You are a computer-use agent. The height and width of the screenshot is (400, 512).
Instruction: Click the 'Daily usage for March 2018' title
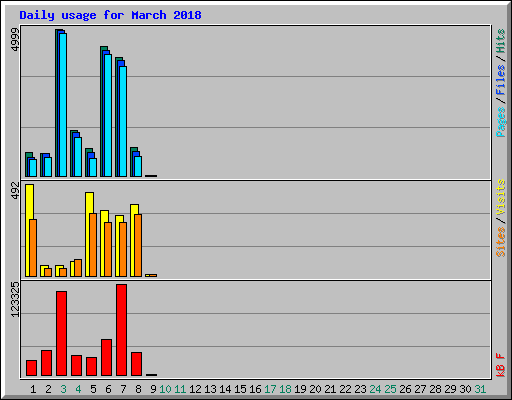click(x=110, y=15)
